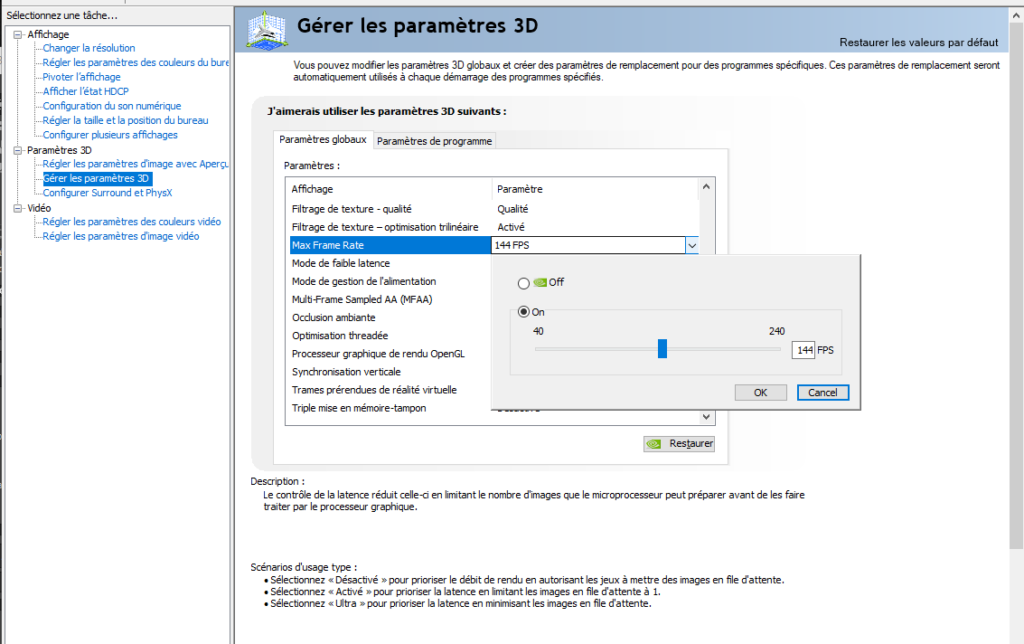The height and width of the screenshot is (644, 1024).
Task: Open Configurer Surround et PhysX
Action: (x=107, y=193)
